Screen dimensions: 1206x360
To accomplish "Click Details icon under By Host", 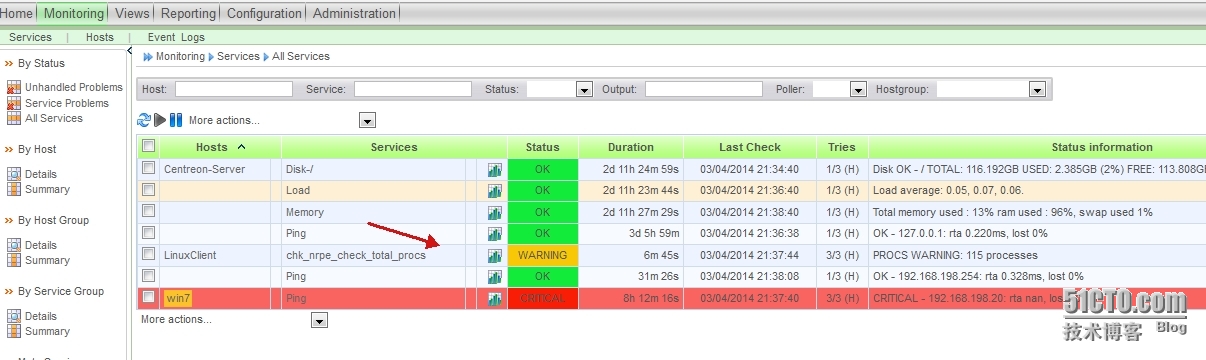I will click(x=14, y=174).
